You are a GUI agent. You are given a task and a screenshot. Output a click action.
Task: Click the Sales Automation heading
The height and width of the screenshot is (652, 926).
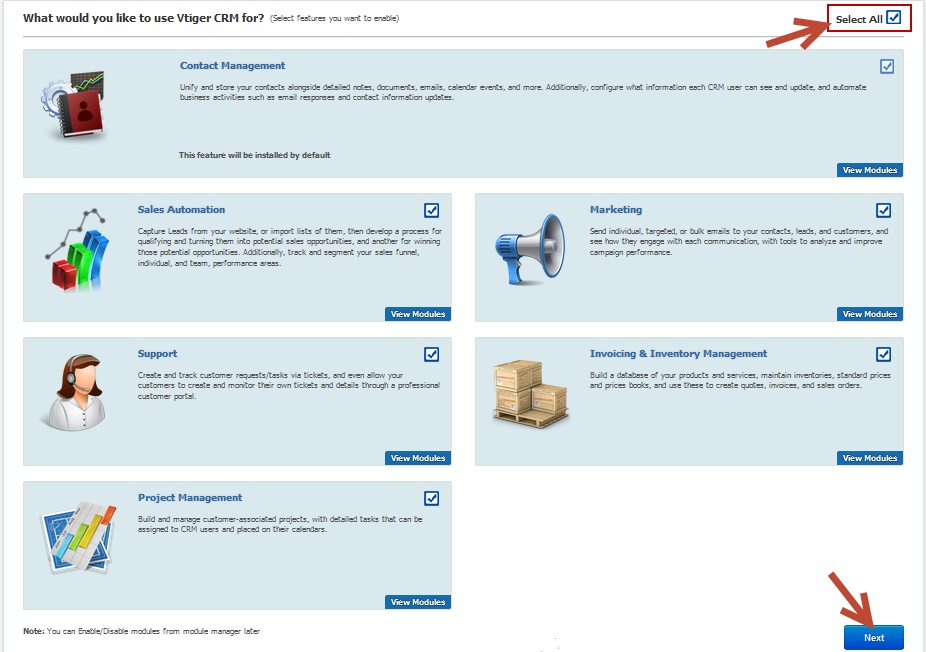coord(181,210)
